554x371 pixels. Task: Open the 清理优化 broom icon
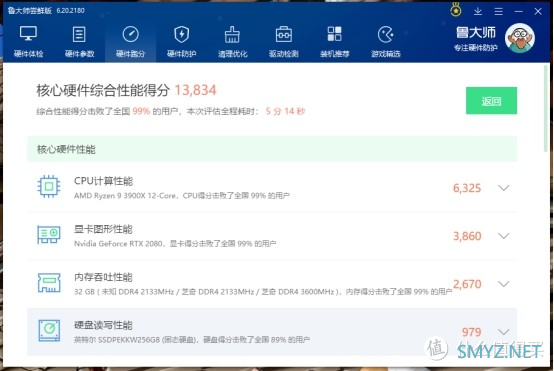click(x=232, y=34)
